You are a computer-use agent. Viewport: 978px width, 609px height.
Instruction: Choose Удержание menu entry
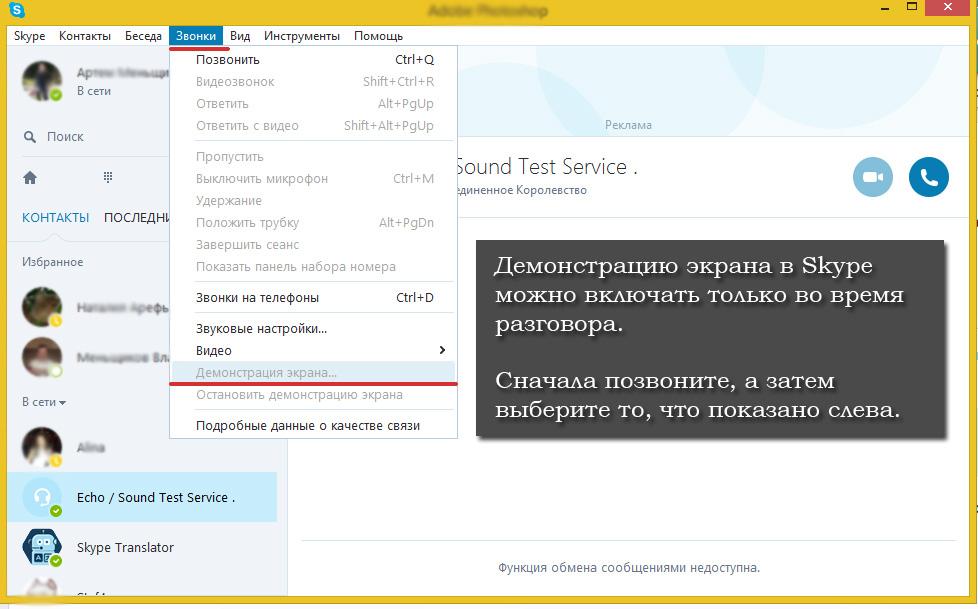[314, 201]
